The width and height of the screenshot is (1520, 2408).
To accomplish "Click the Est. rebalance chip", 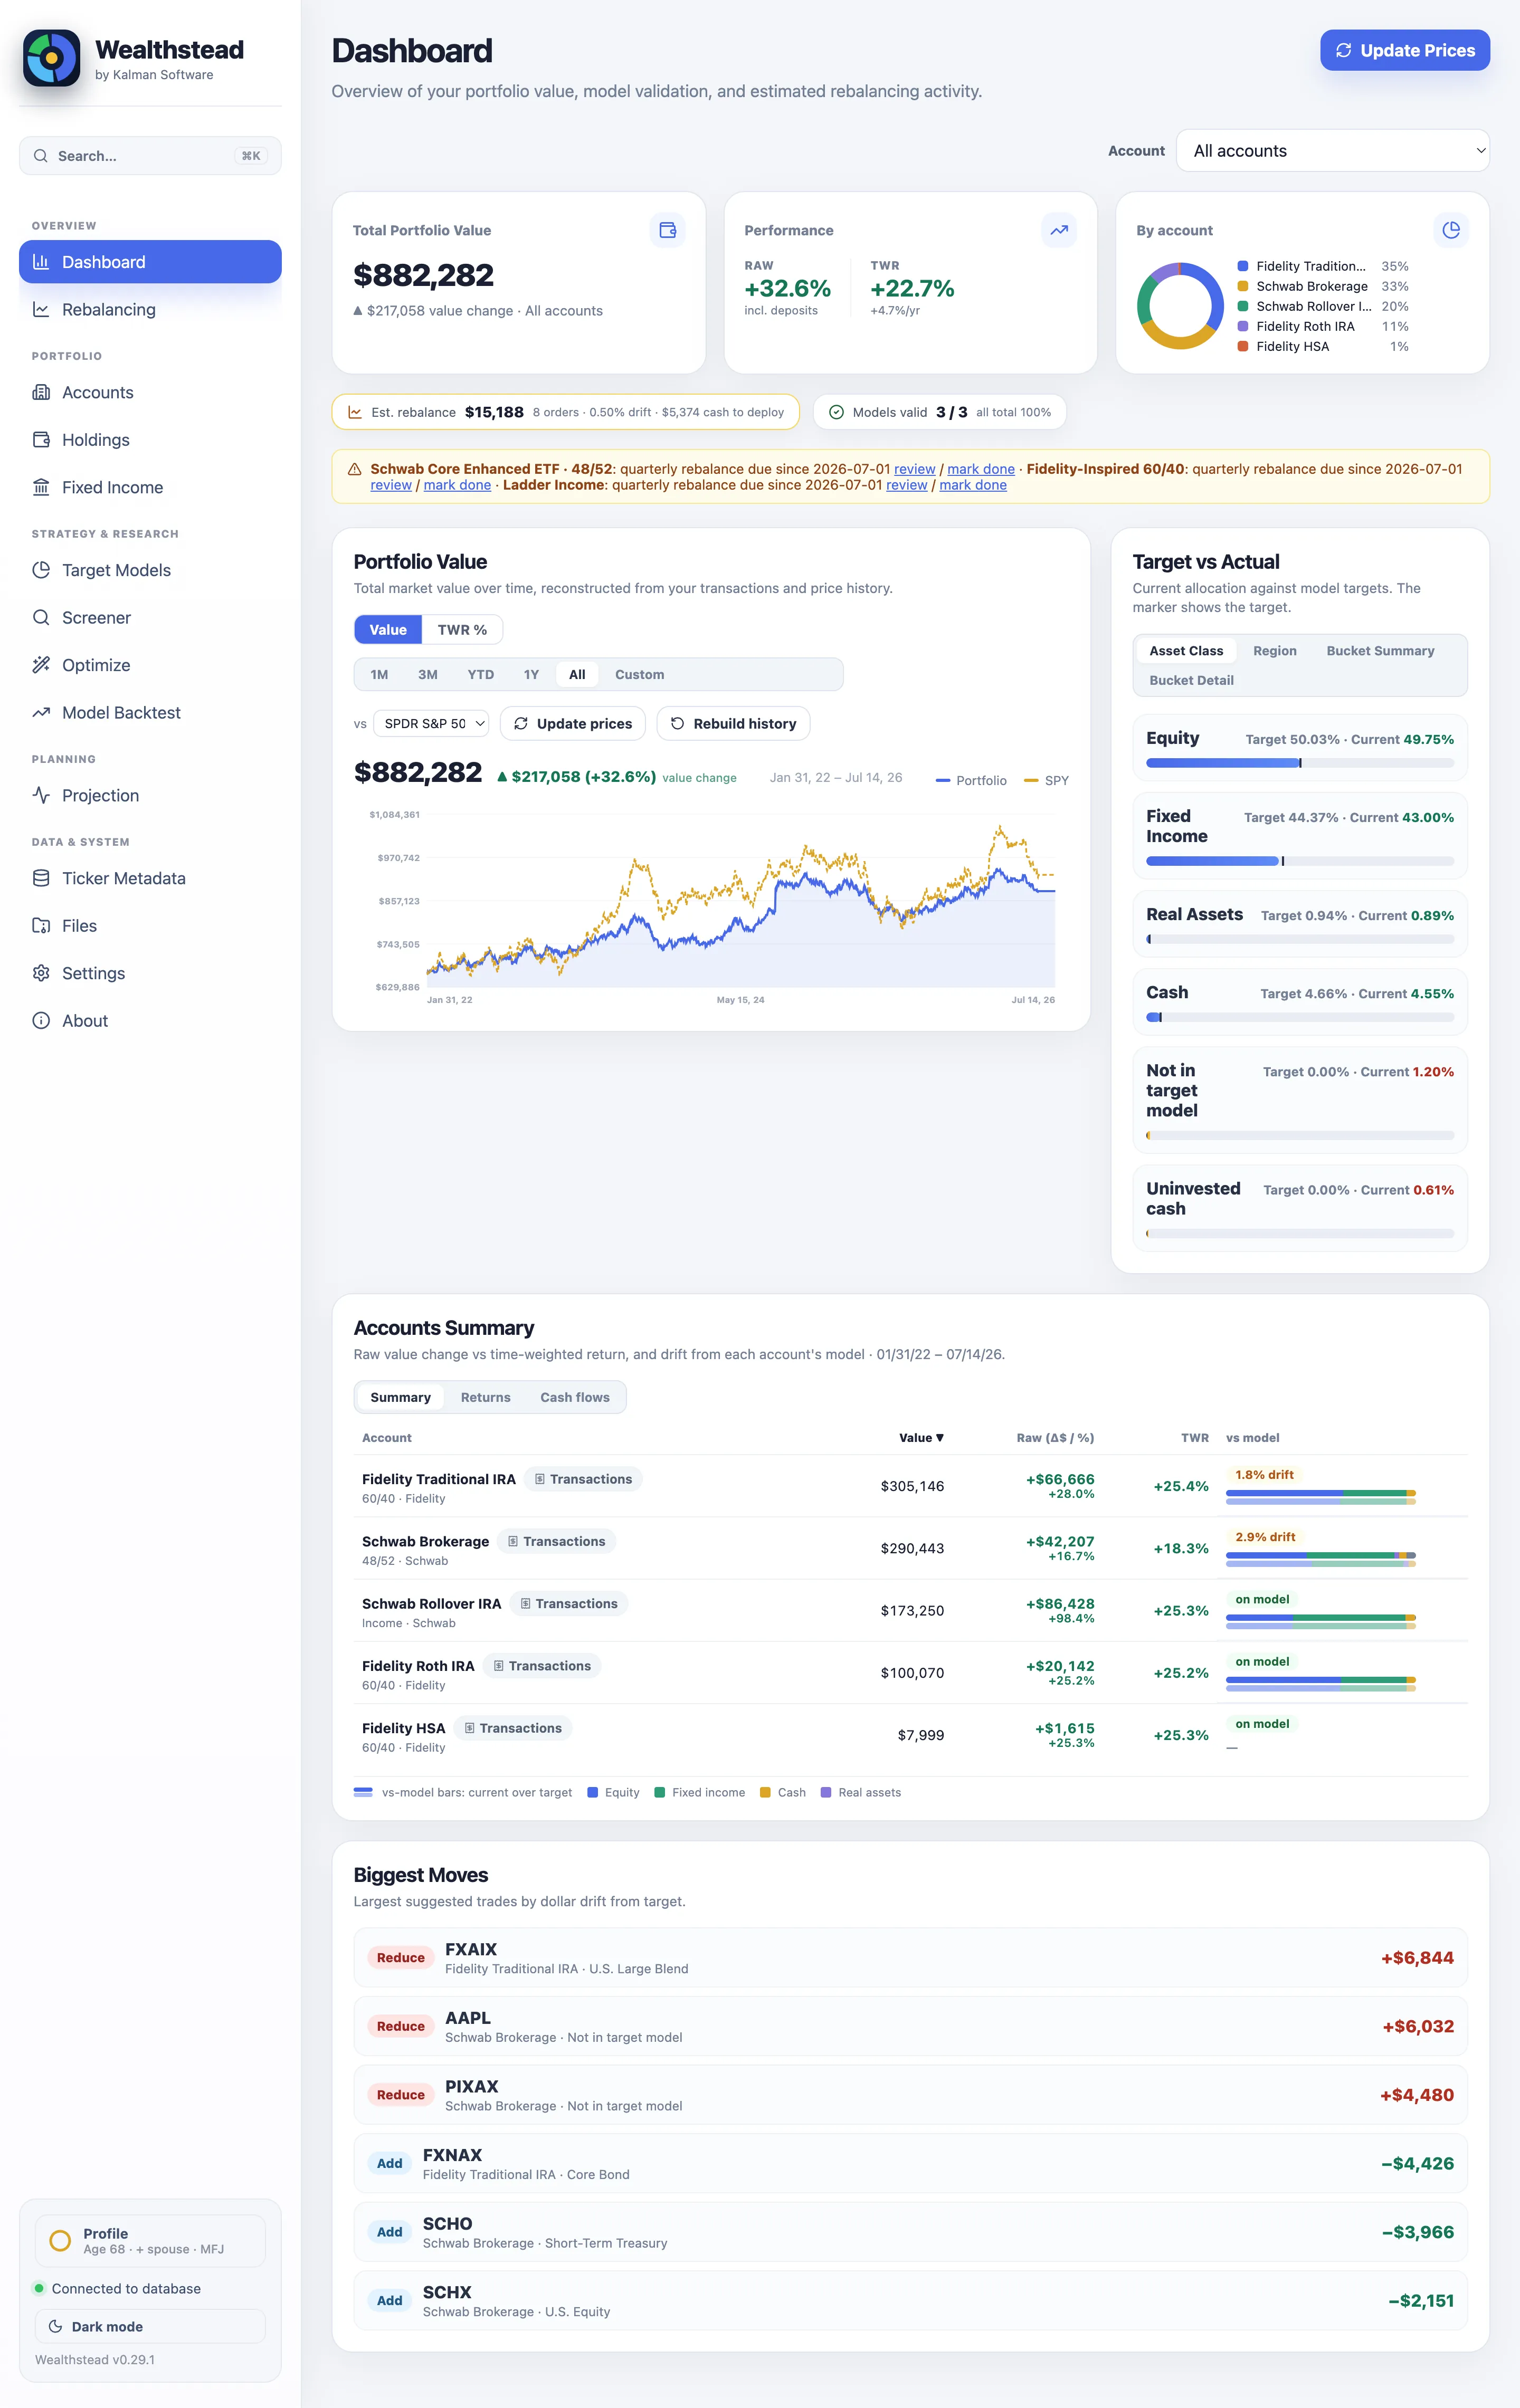I will click(x=565, y=412).
